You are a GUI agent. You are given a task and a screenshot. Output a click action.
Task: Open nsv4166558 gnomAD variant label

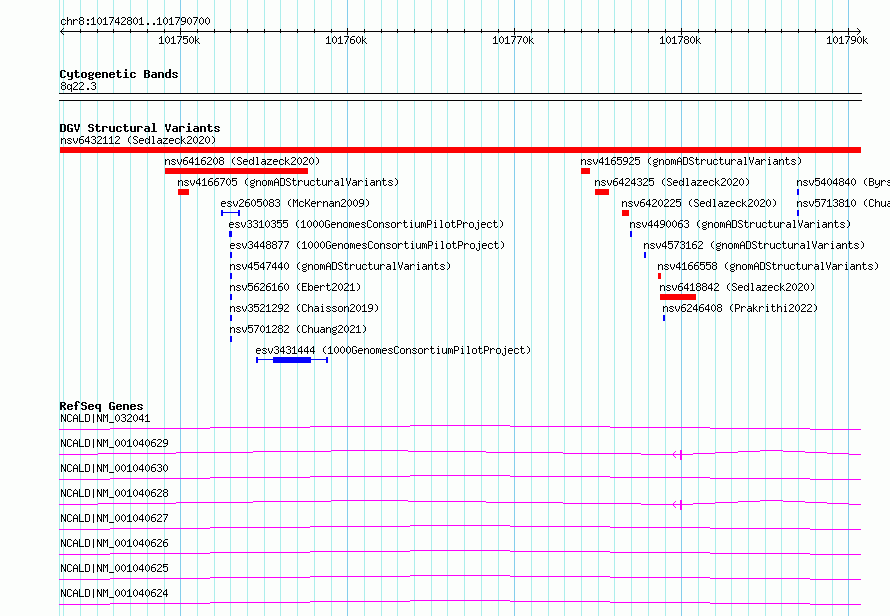768,266
